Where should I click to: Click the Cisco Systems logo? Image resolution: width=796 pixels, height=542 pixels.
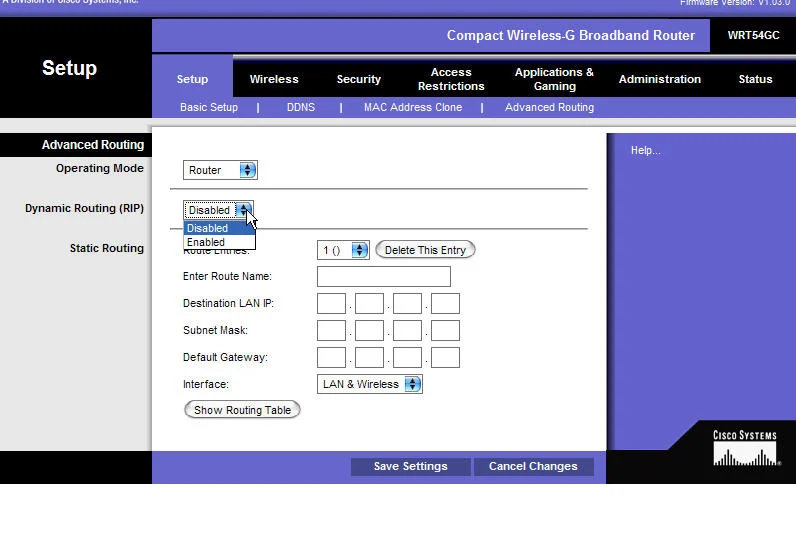(745, 449)
